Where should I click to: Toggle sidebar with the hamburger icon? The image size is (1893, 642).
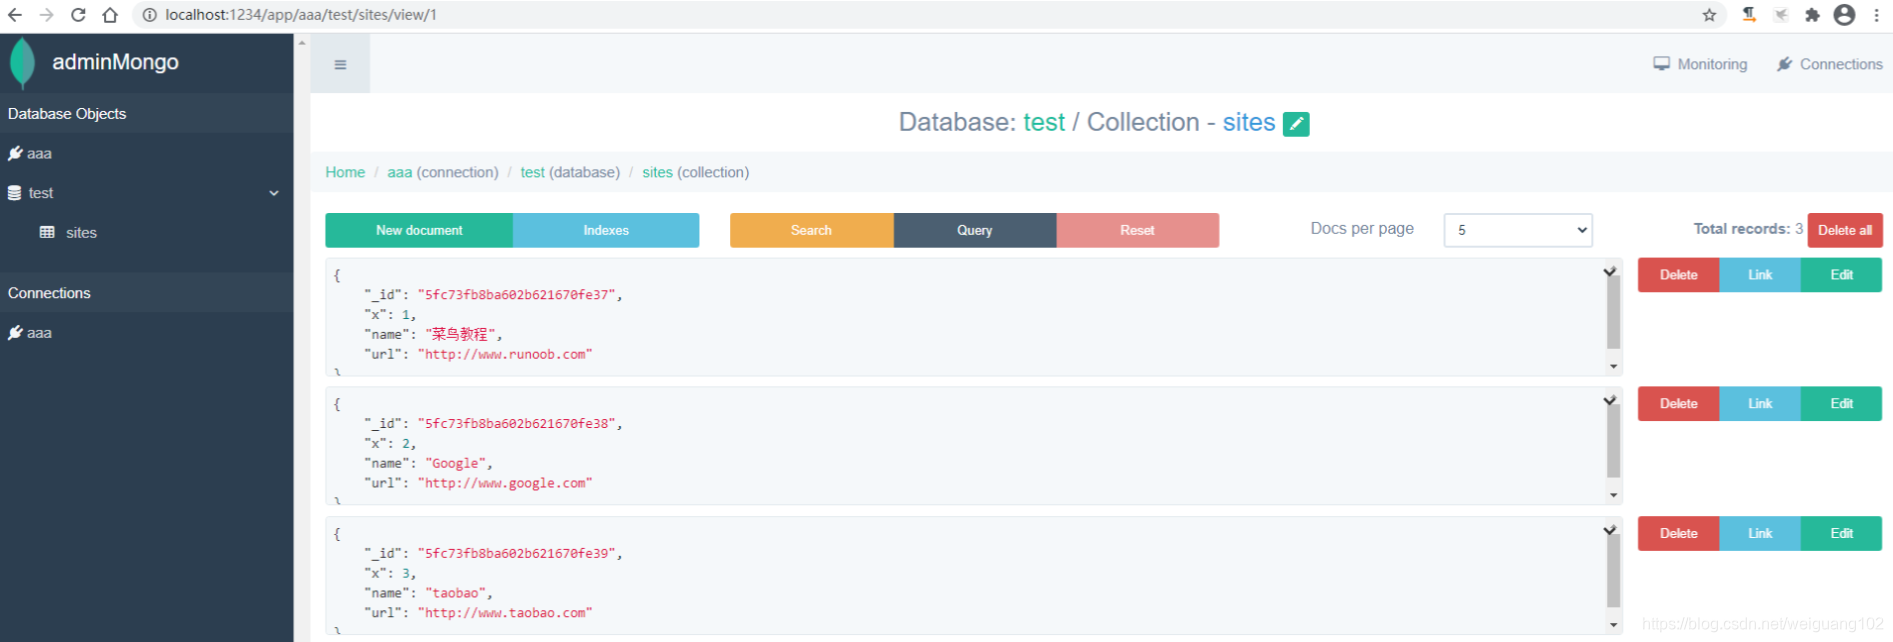[x=340, y=64]
